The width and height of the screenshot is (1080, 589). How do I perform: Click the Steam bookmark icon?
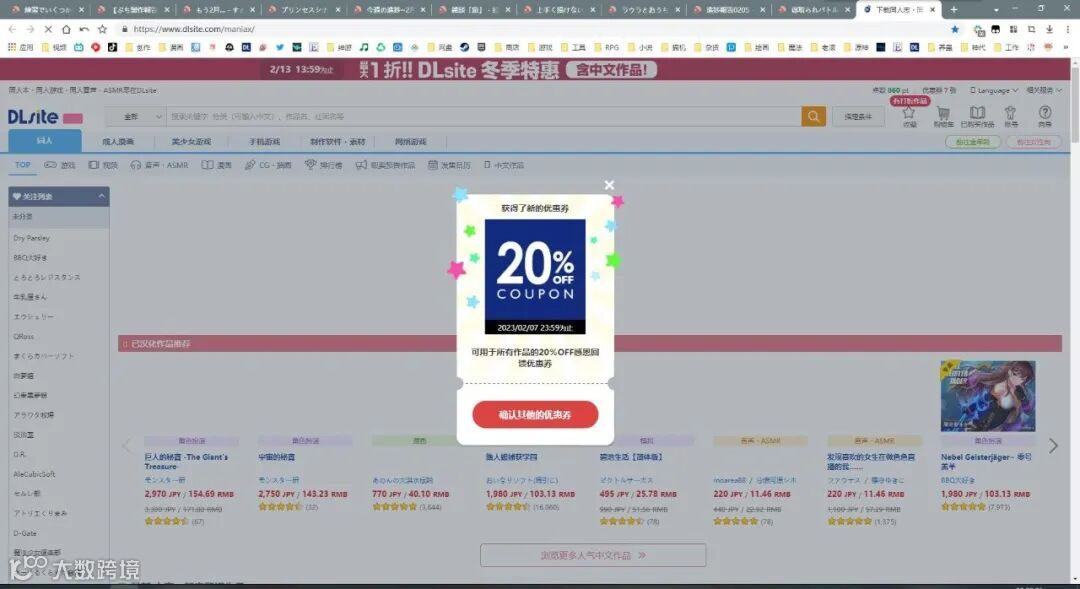(x=465, y=48)
